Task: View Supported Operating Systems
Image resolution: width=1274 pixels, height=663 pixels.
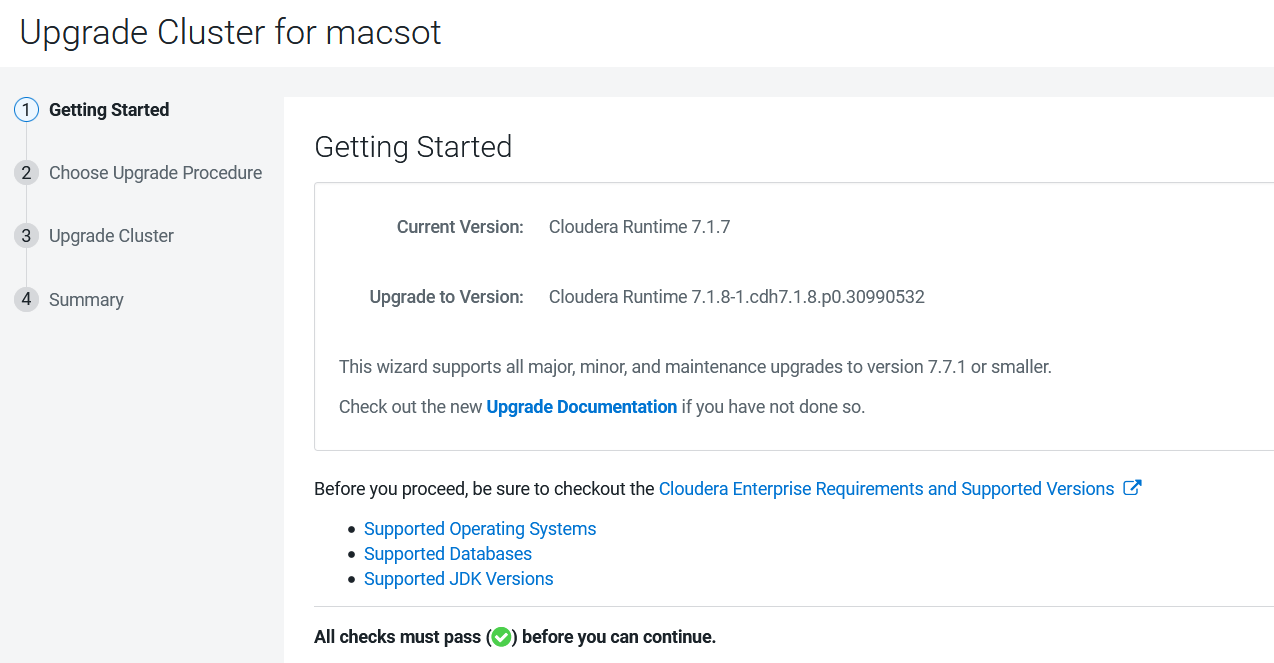Action: point(480,529)
